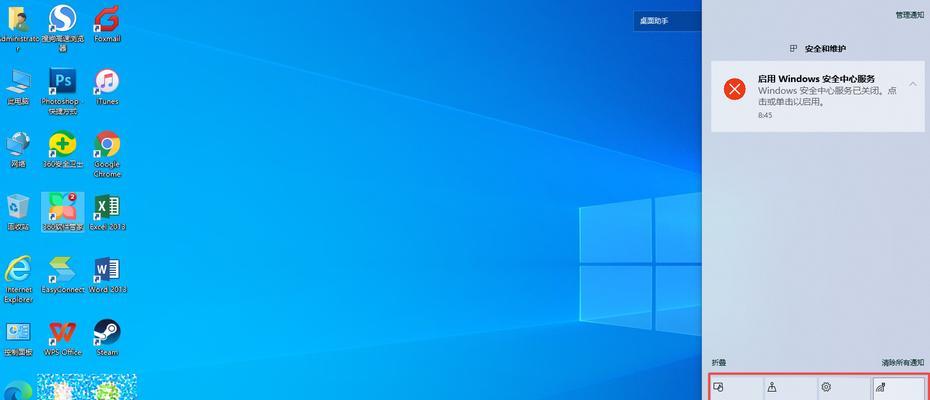
Task: Select the 360软件管家 icon with badge
Action: pos(62,212)
